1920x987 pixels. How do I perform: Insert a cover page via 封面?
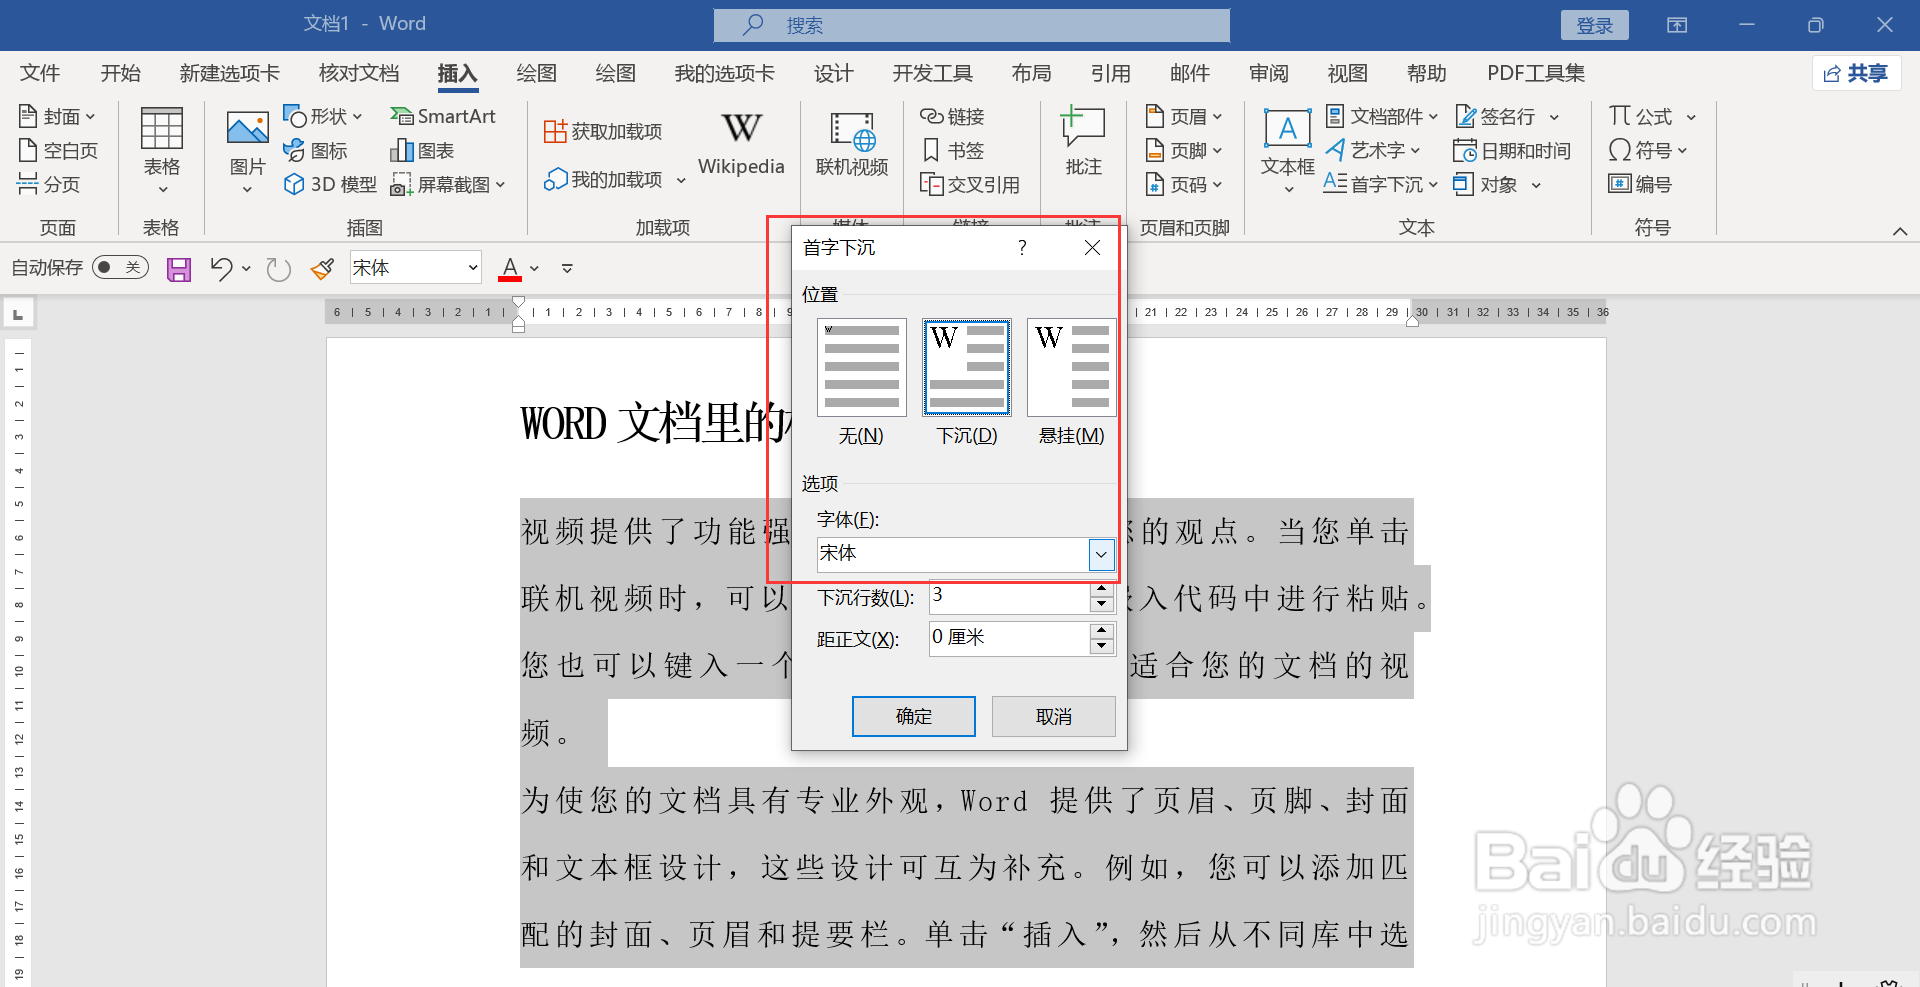(x=57, y=117)
